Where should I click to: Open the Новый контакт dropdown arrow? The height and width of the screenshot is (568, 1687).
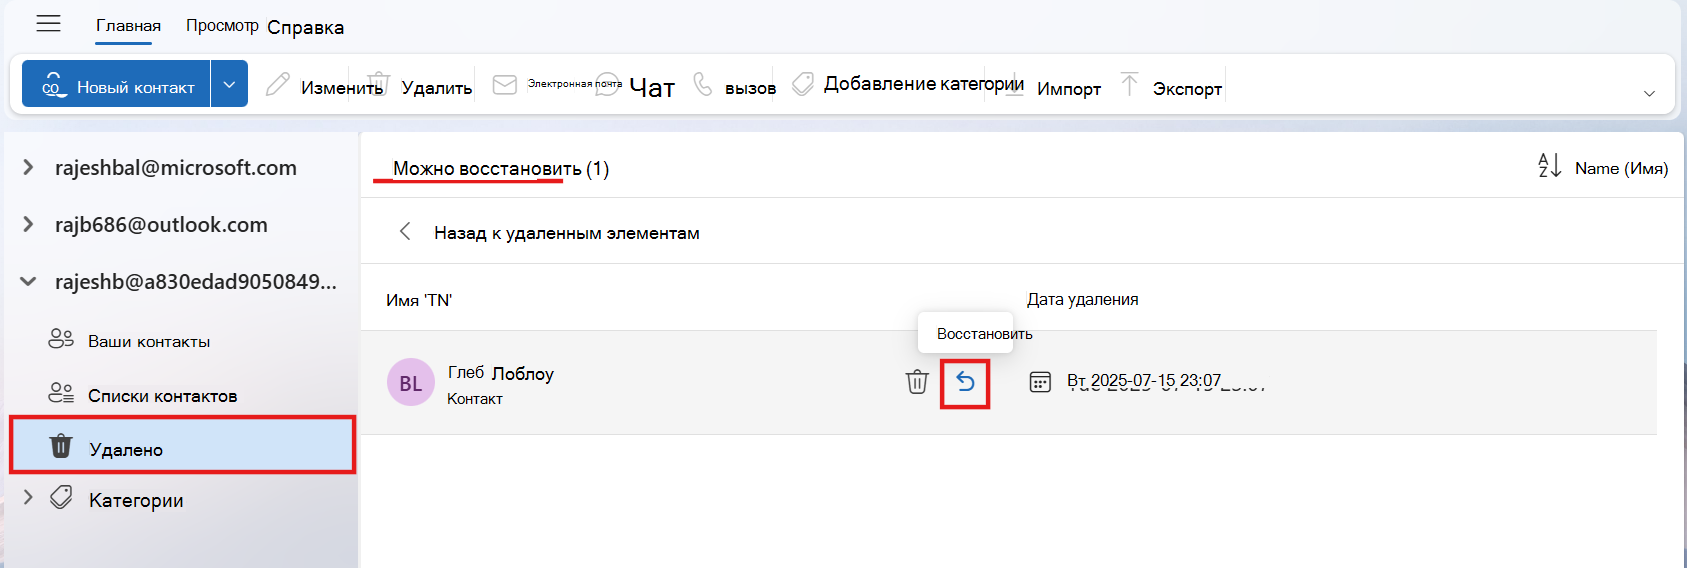pyautogui.click(x=229, y=84)
